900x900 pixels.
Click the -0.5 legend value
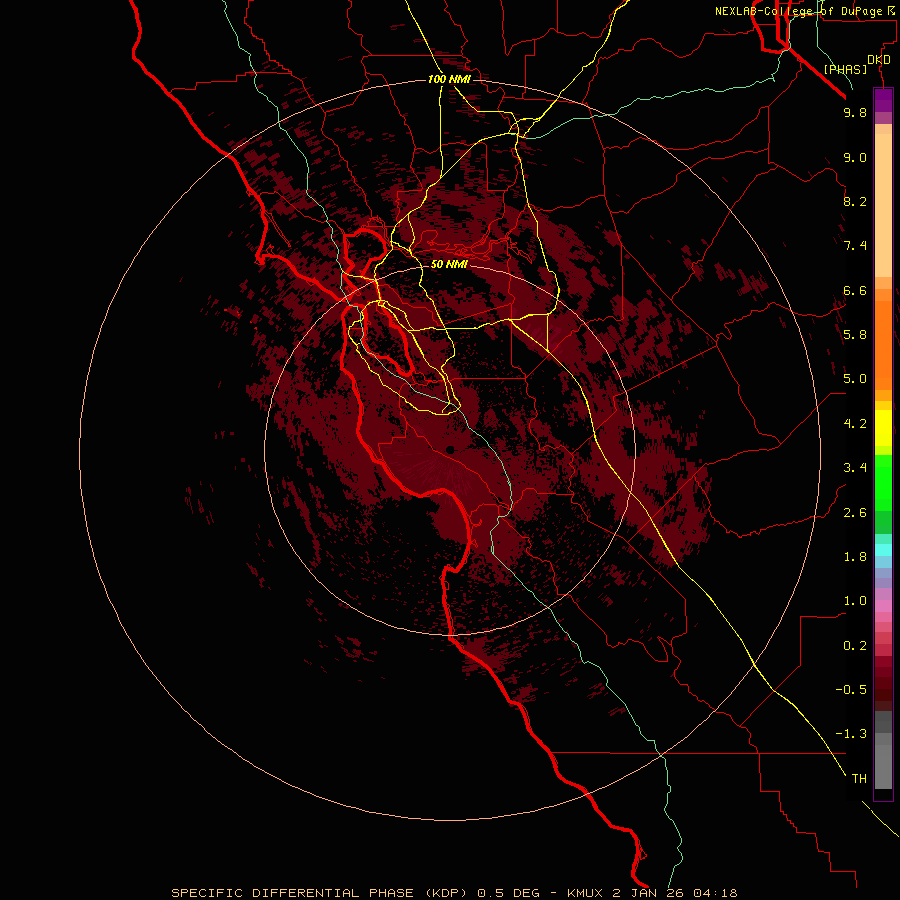[851, 690]
